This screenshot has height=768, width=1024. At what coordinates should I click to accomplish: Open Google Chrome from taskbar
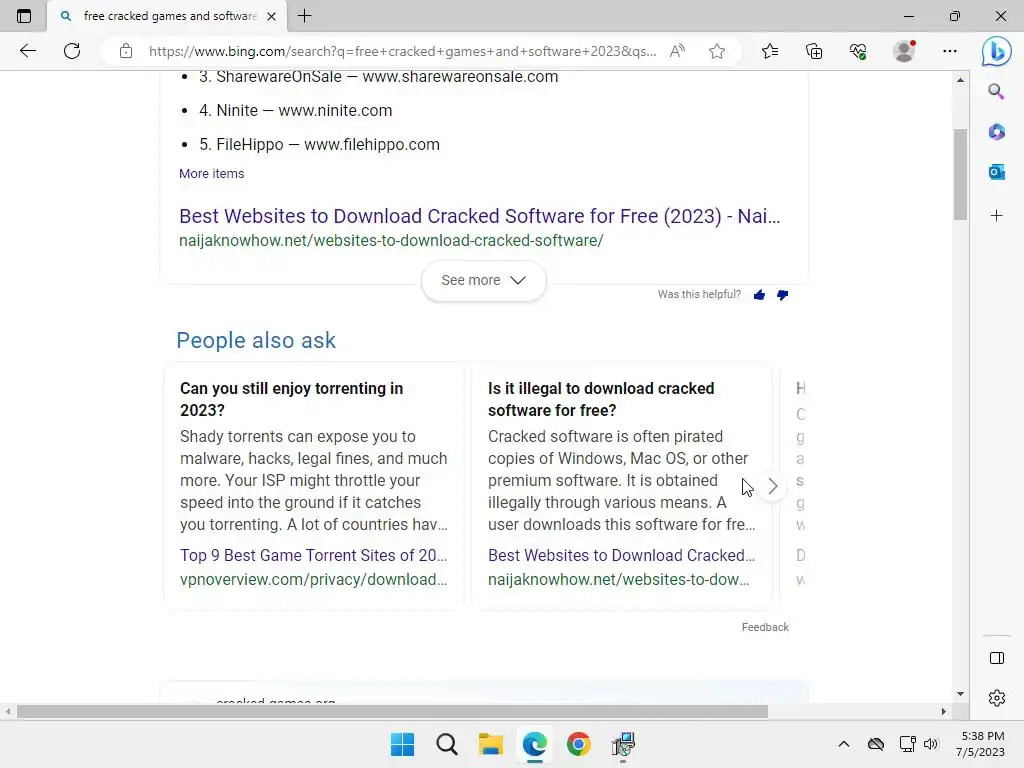click(x=579, y=744)
